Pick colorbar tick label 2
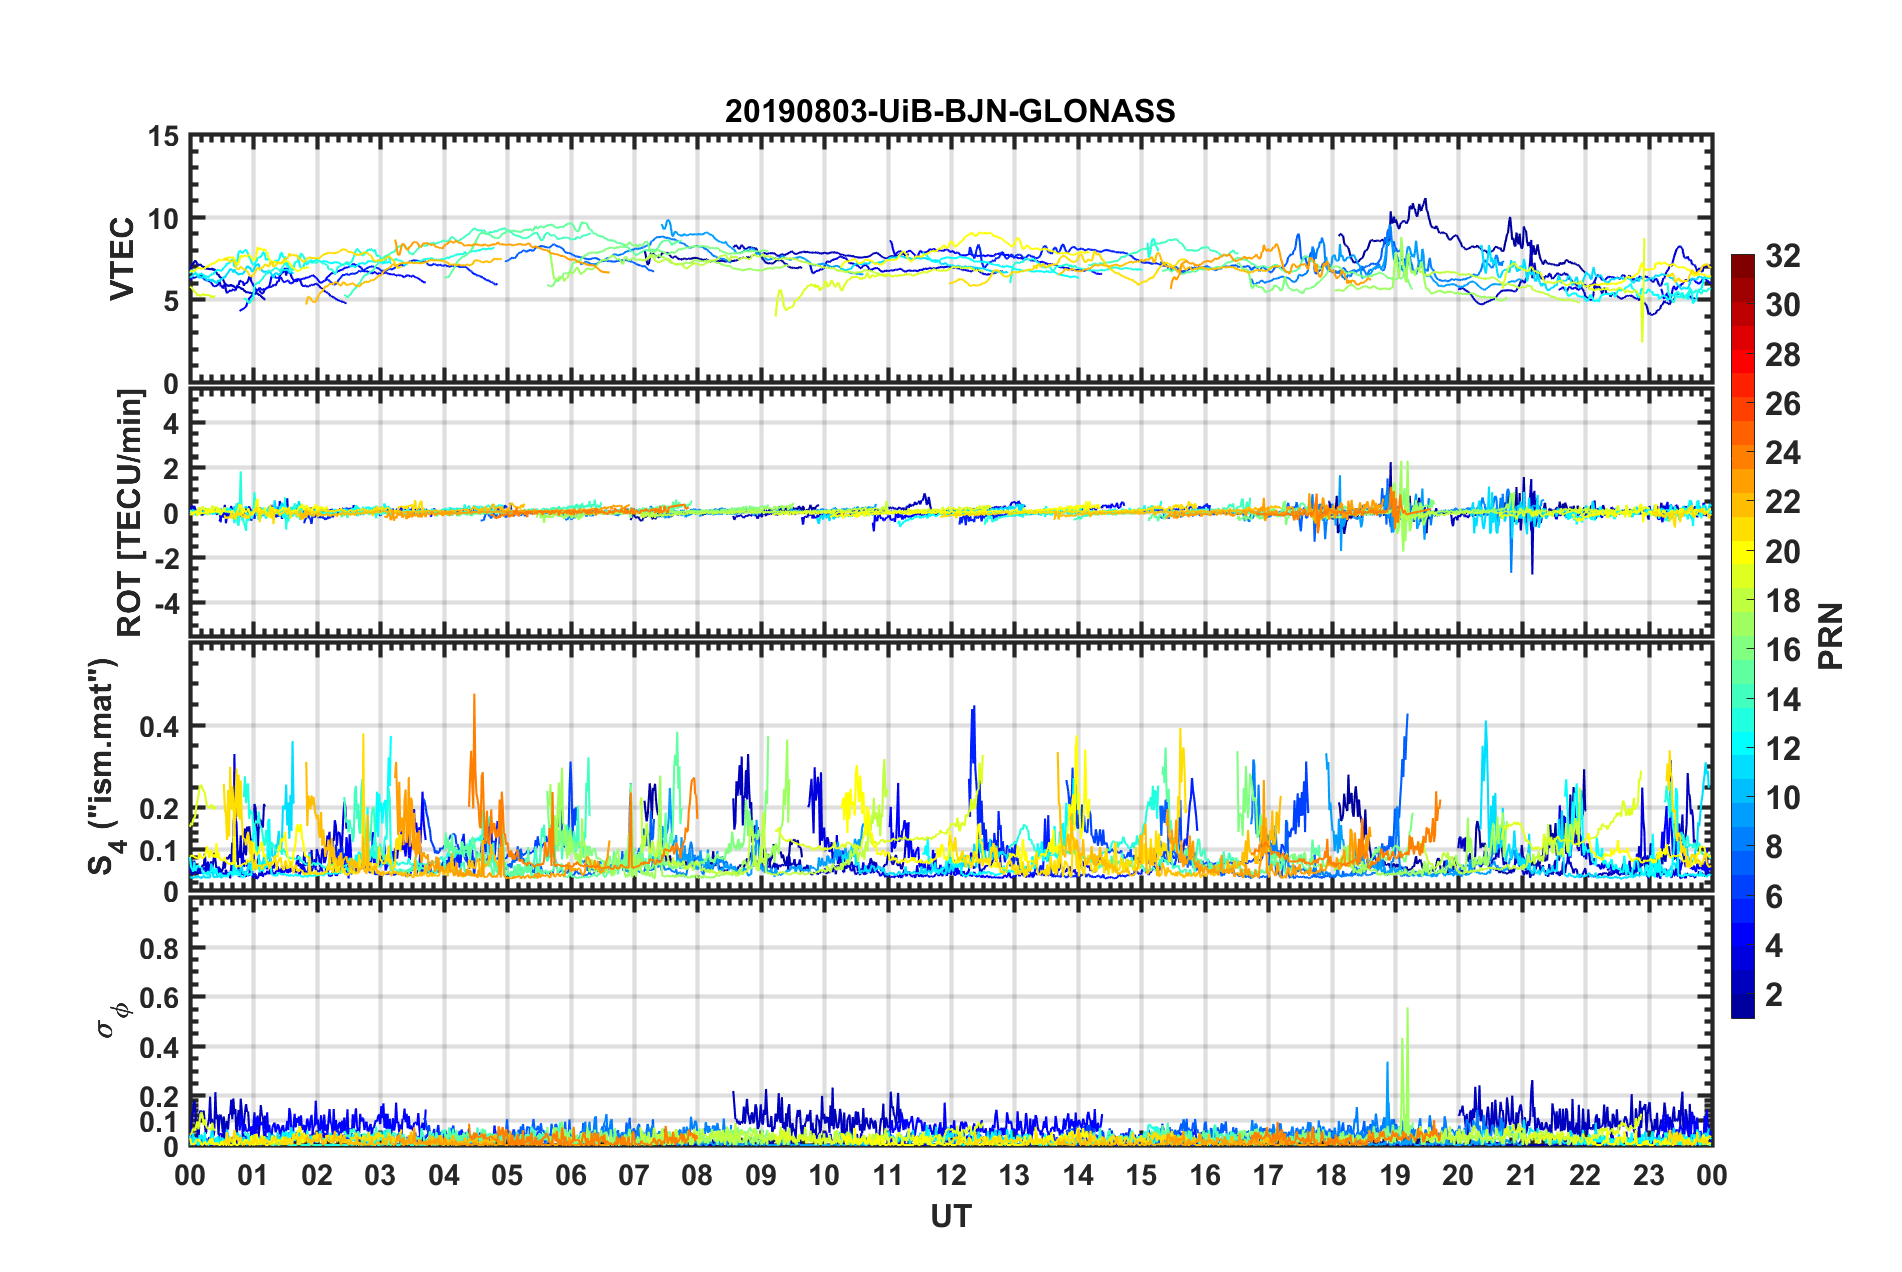This screenshot has height=1272, width=1902. [1774, 995]
